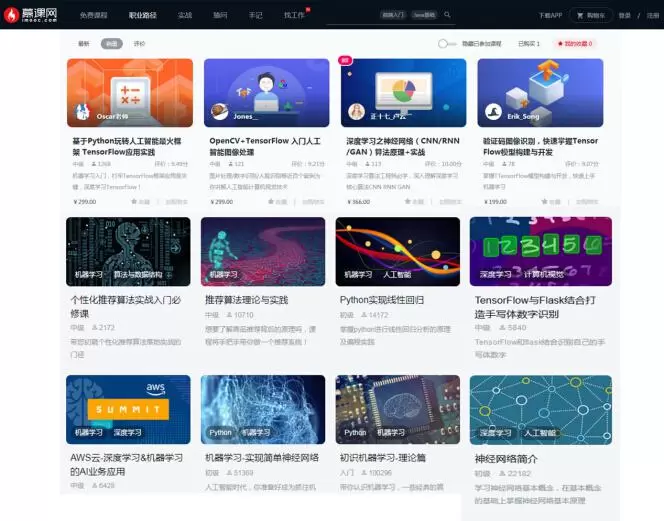Click the search magnifier icon
The height and width of the screenshot is (521, 664).
click(447, 16)
